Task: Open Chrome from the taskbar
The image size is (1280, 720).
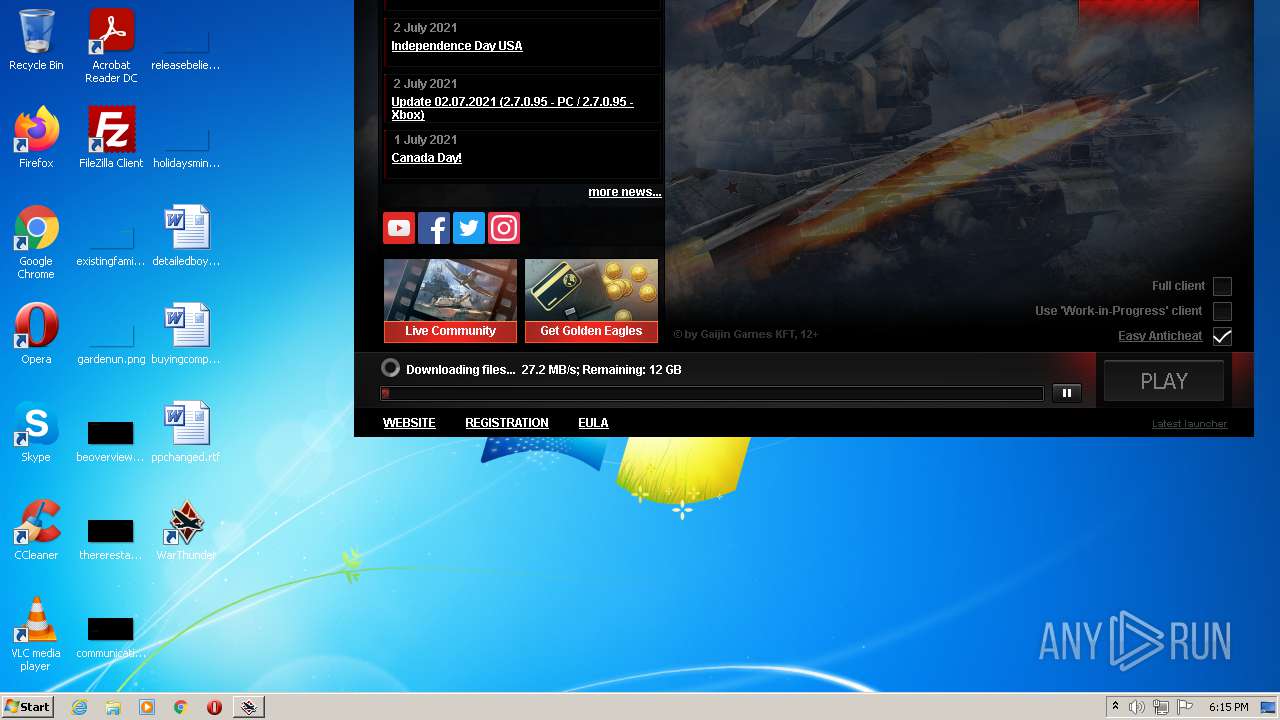Action: point(181,707)
